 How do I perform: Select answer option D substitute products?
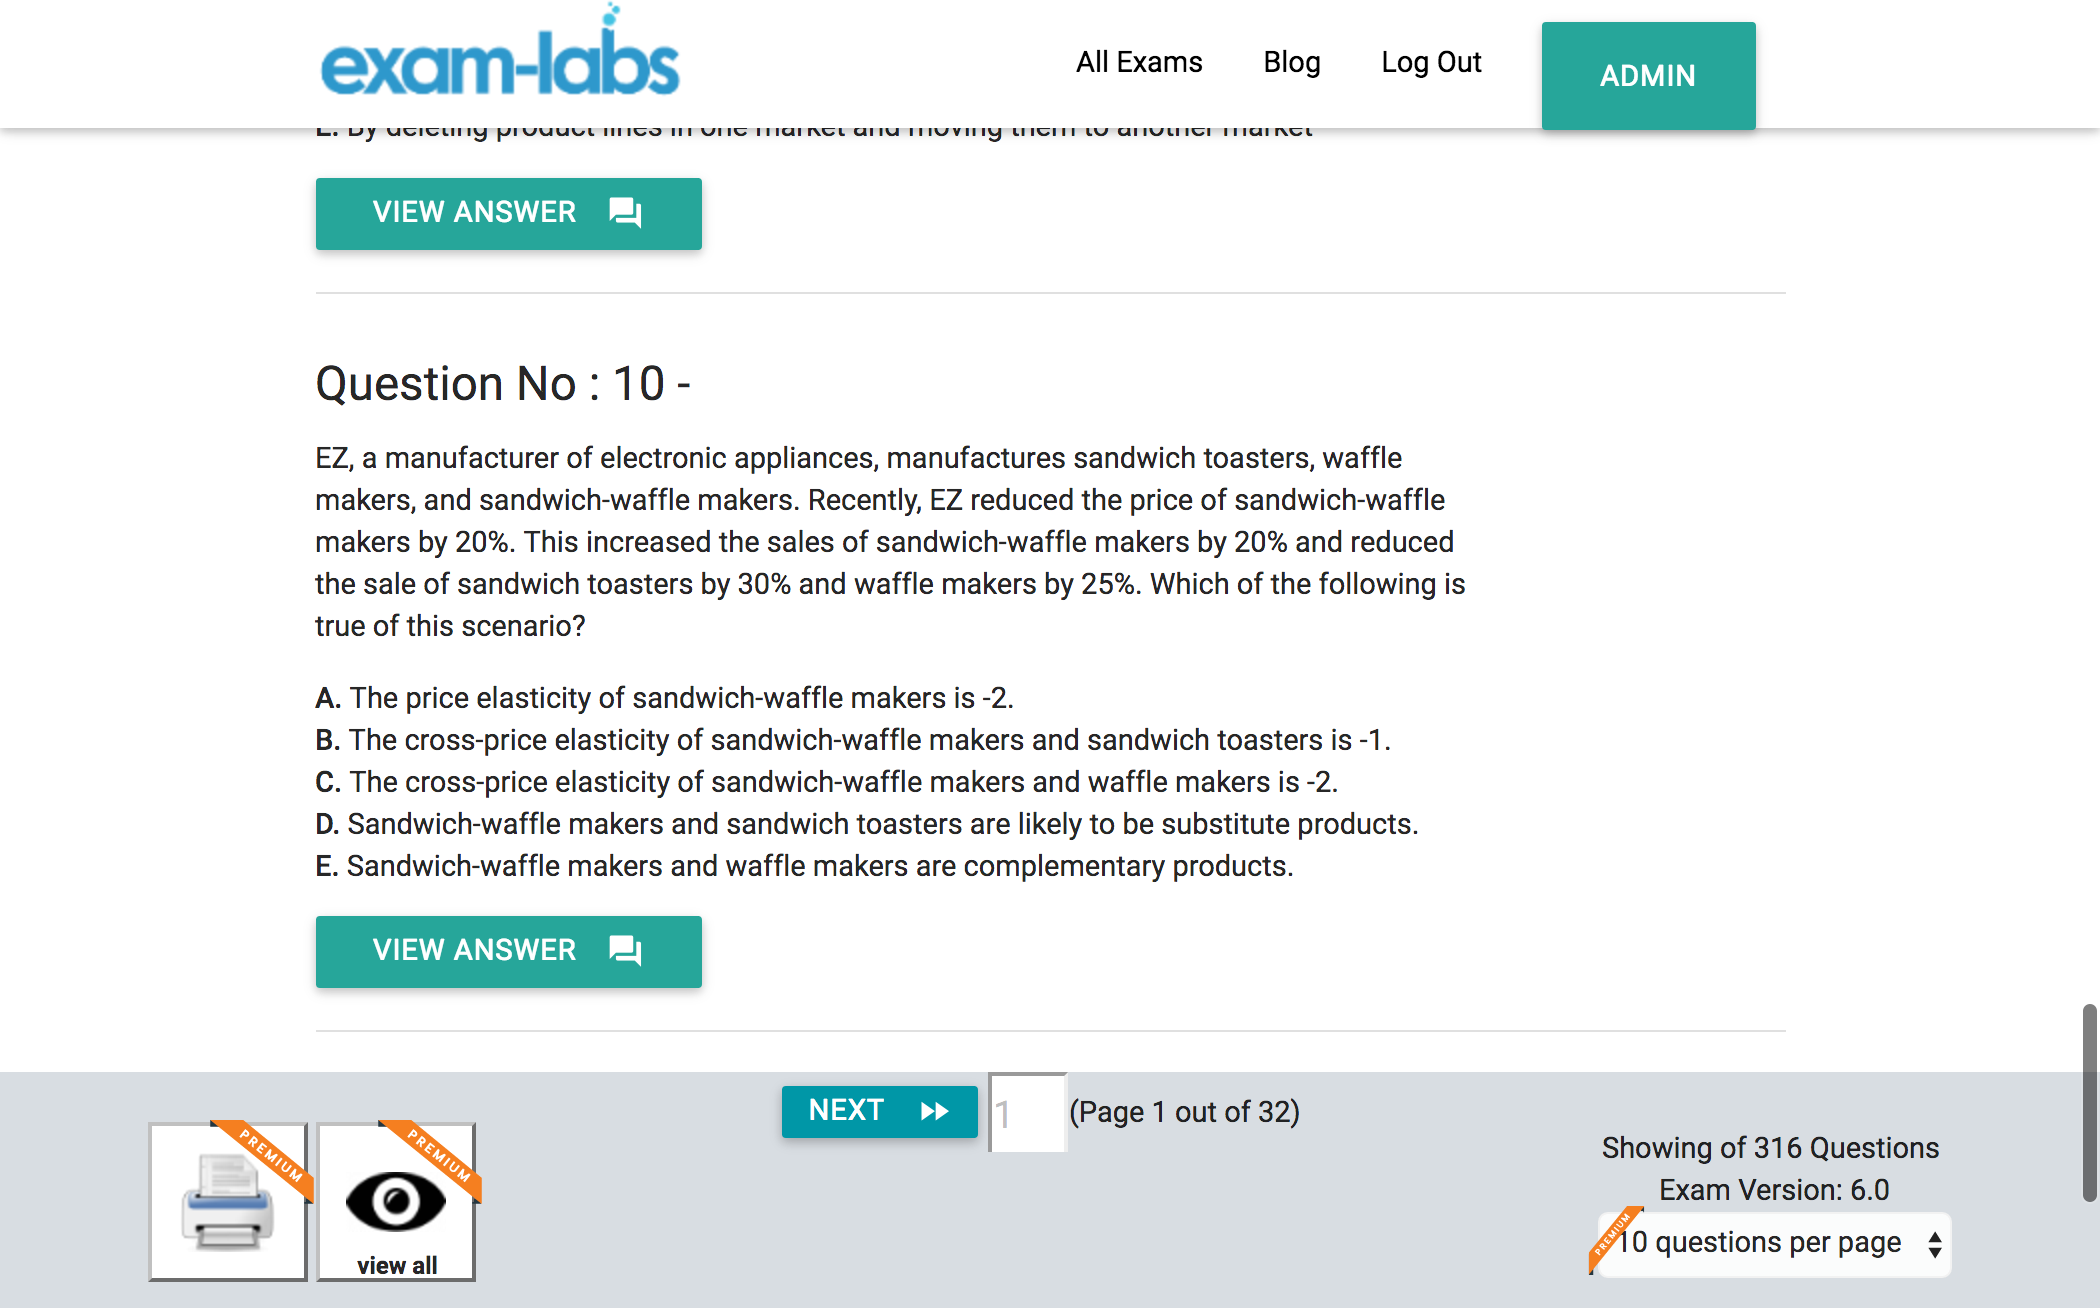[868, 823]
